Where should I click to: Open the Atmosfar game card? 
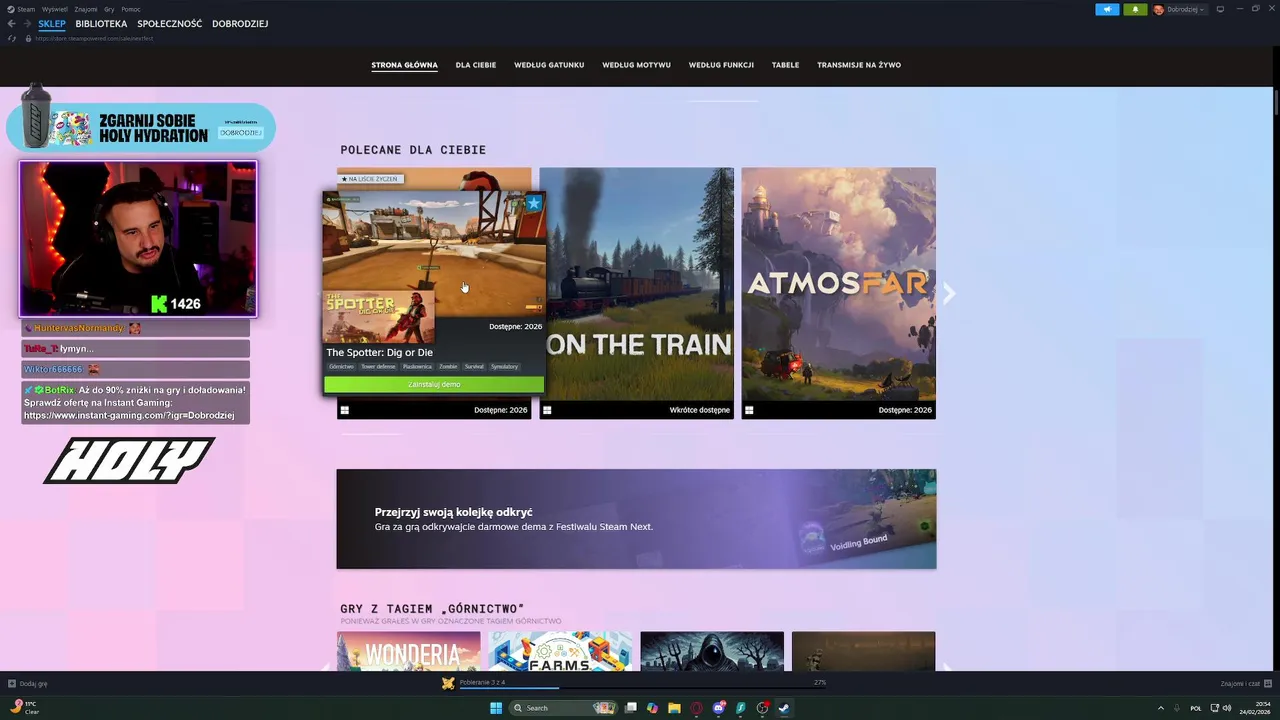[838, 293]
